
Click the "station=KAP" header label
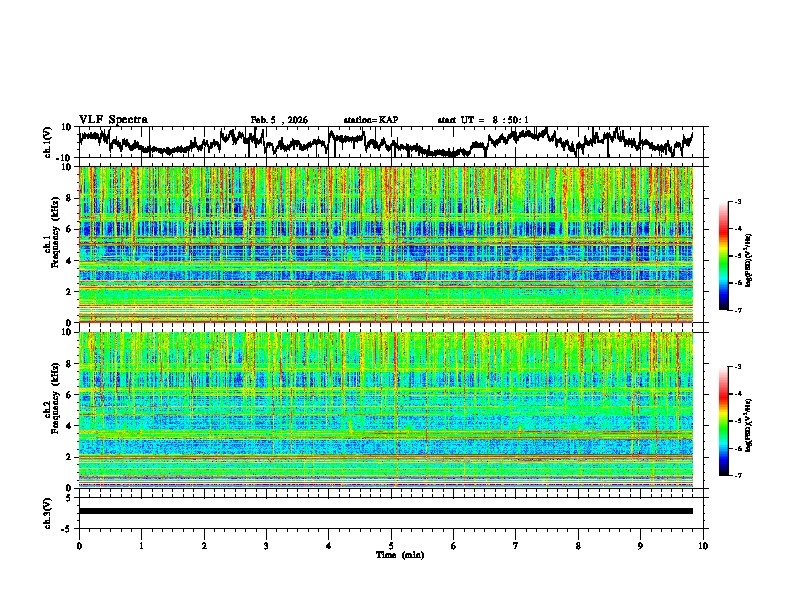click(371, 120)
